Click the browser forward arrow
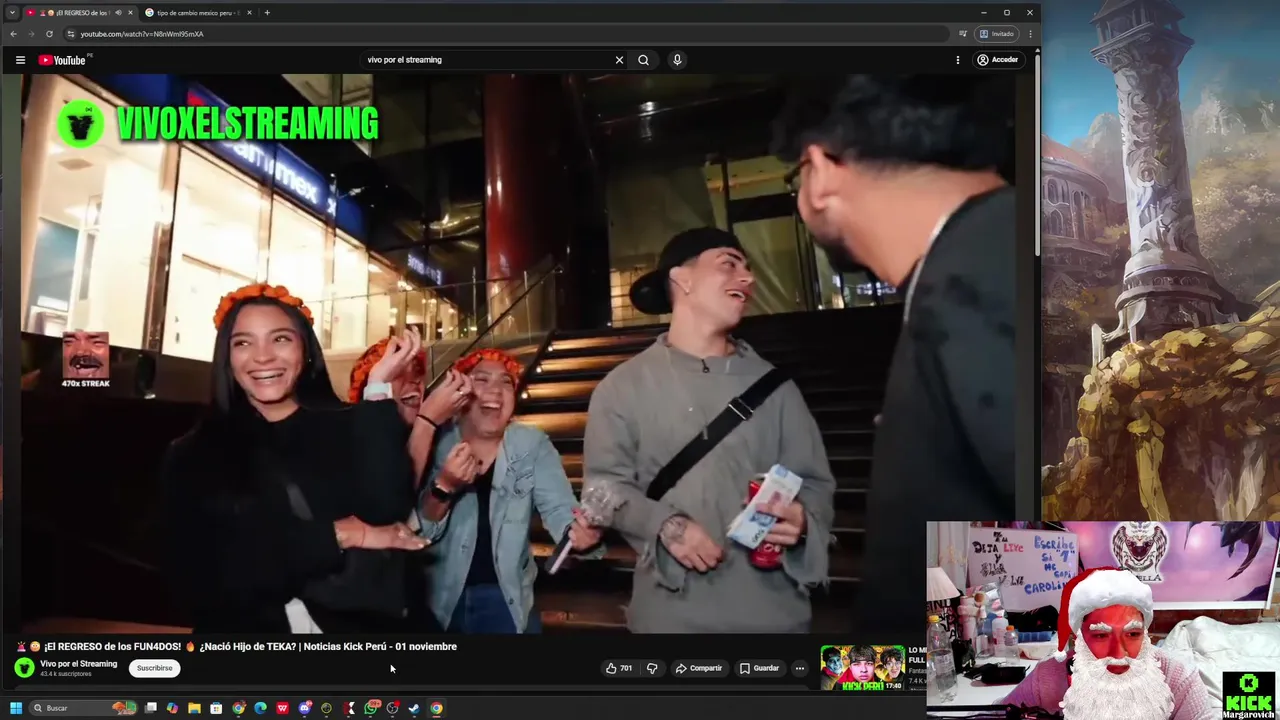This screenshot has width=1280, height=720. [x=31, y=34]
